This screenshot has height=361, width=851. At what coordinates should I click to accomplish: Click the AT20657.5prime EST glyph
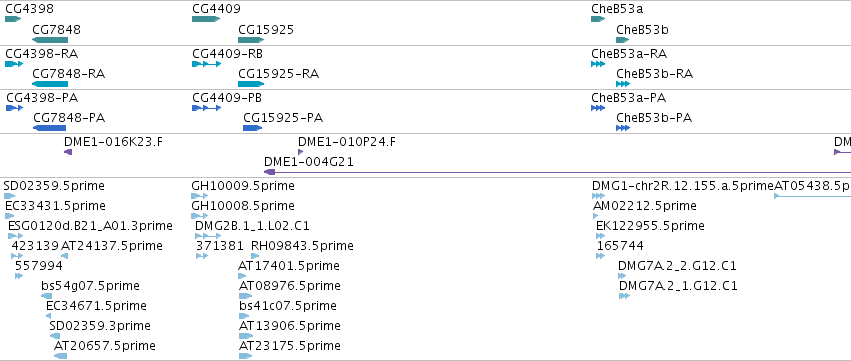point(60,356)
